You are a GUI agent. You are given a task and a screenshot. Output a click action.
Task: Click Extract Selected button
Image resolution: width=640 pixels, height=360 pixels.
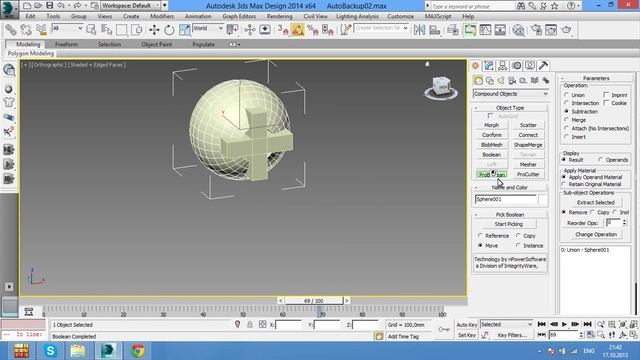pos(596,202)
